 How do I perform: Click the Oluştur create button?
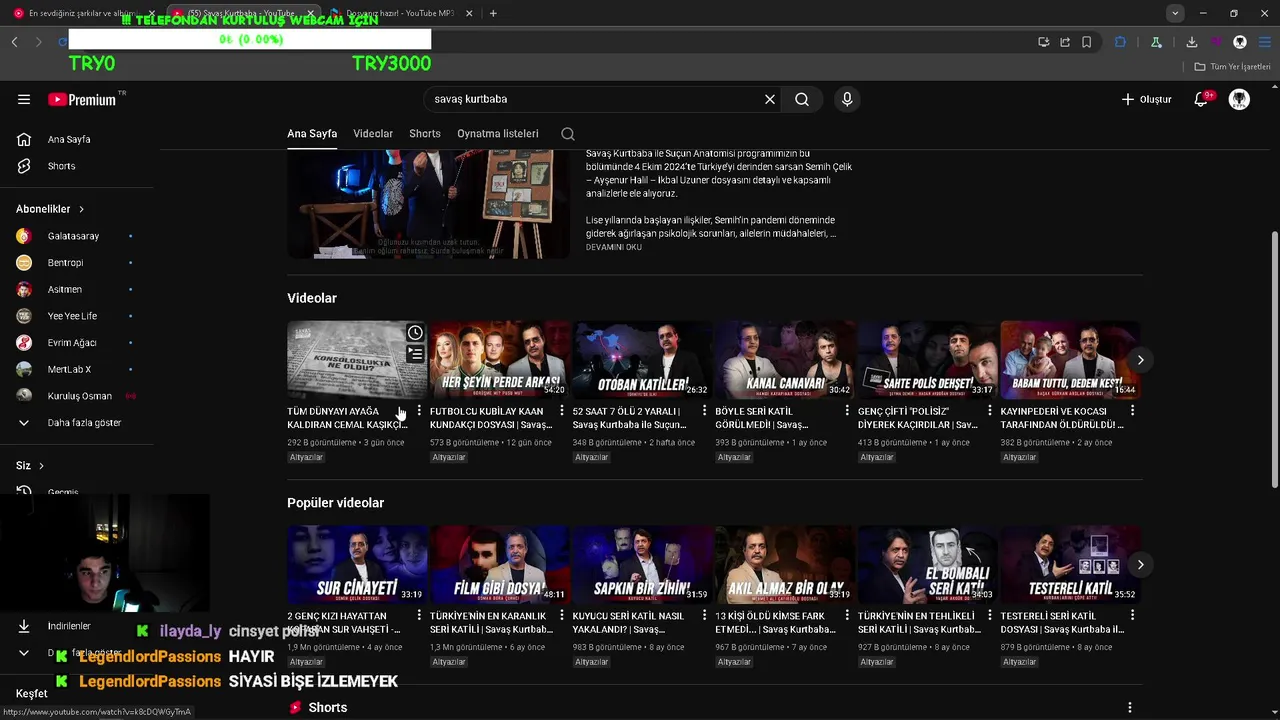(x=1146, y=99)
